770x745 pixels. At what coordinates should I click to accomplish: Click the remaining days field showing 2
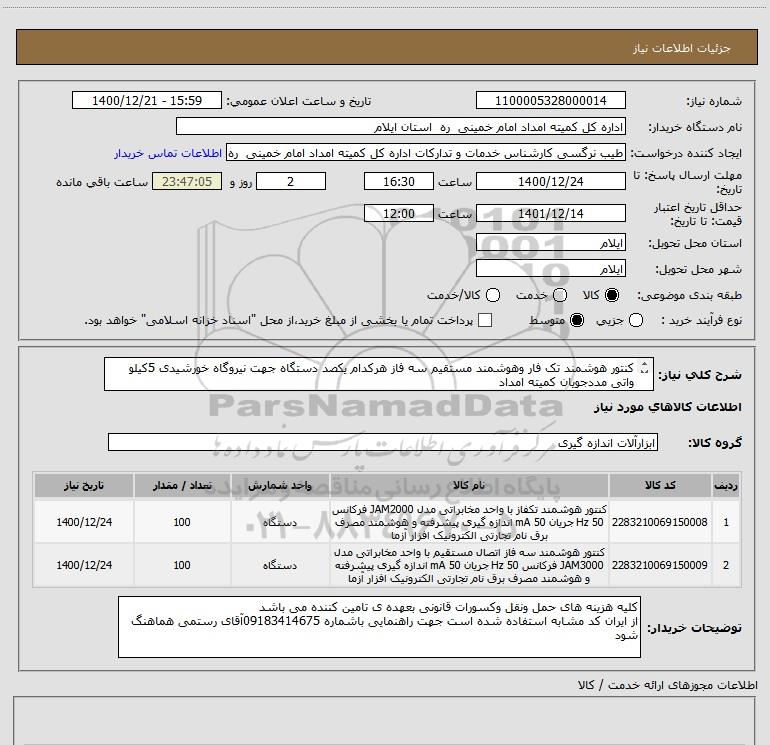tap(291, 181)
